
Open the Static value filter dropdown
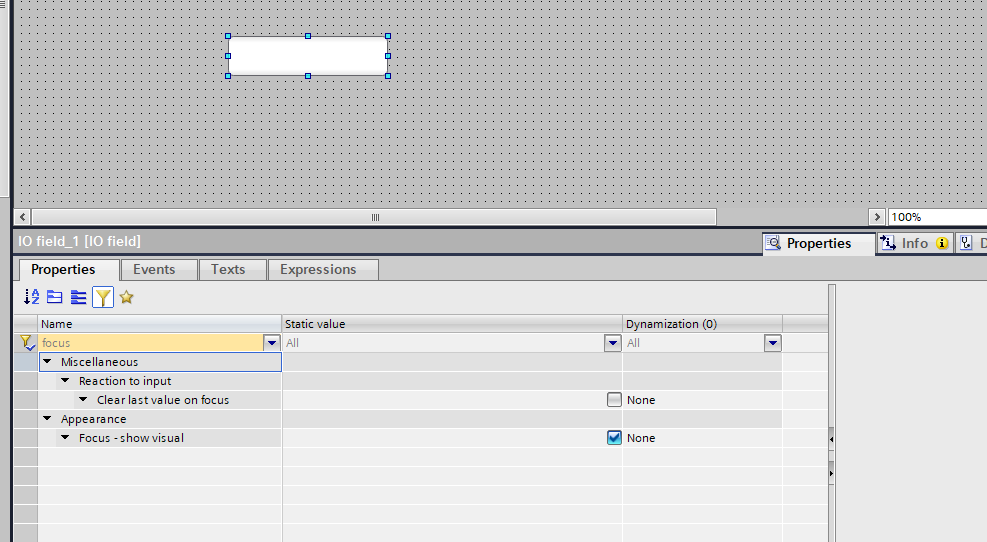[612, 342]
